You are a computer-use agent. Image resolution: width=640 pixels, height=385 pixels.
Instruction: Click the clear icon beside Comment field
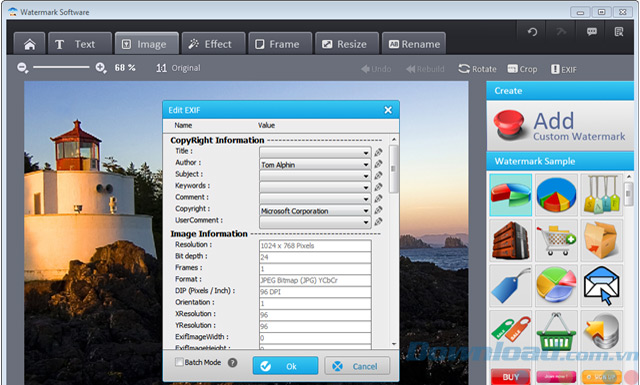tap(378, 198)
